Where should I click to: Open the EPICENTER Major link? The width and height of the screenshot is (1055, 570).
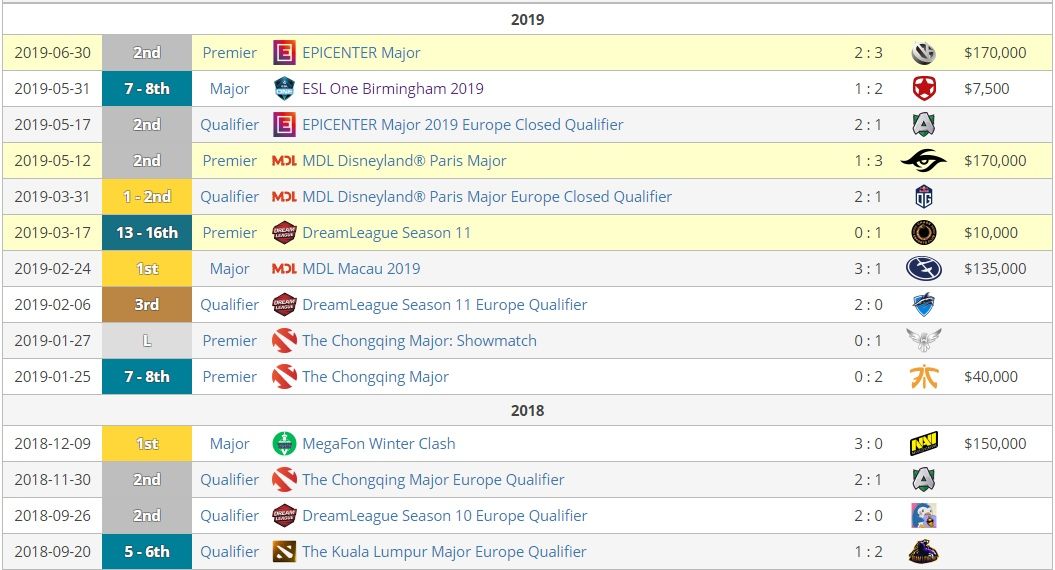pos(361,52)
